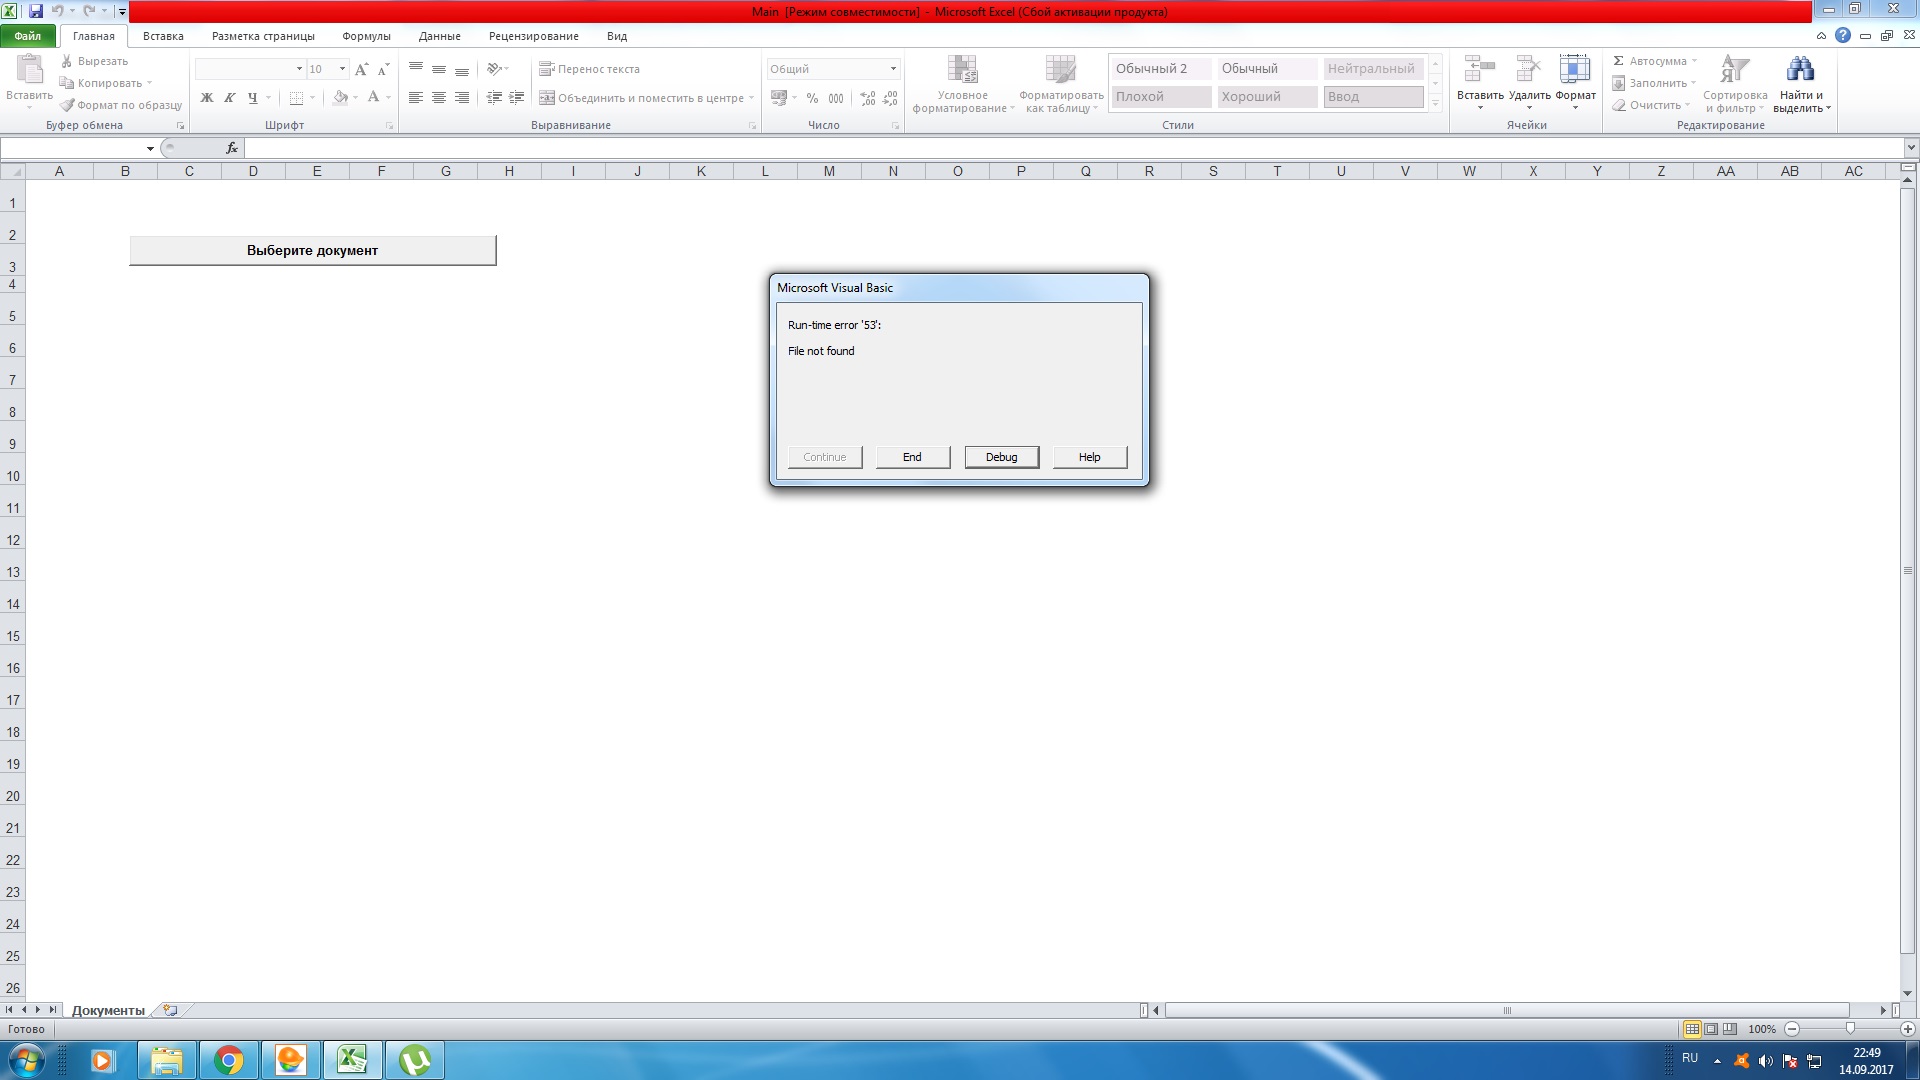
Task: Open the font name dropdown
Action: point(299,69)
